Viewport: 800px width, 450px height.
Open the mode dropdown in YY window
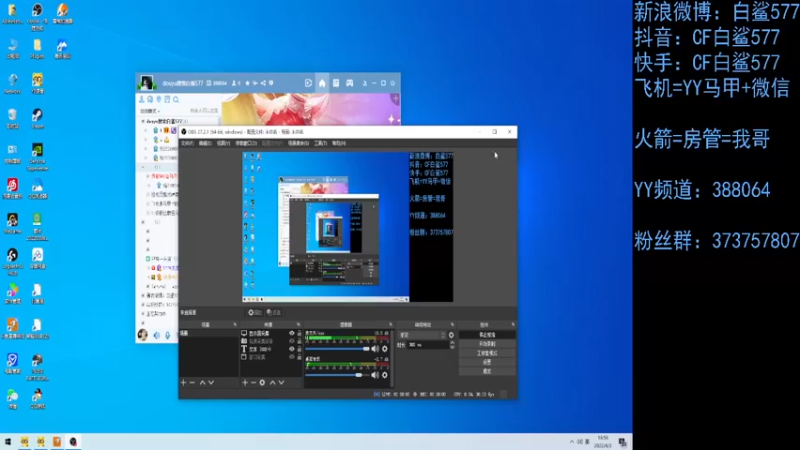pyautogui.click(x=151, y=111)
